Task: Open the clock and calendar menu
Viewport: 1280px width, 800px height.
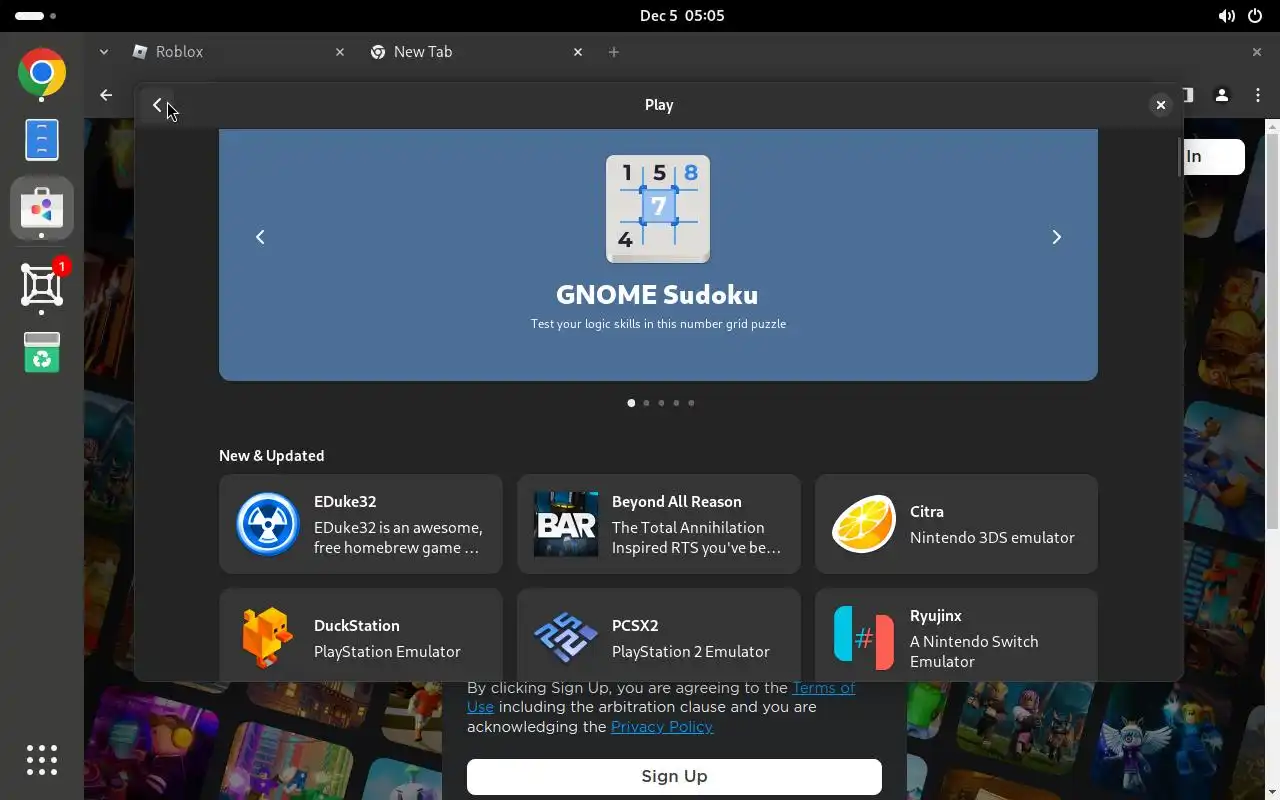Action: 682,16
